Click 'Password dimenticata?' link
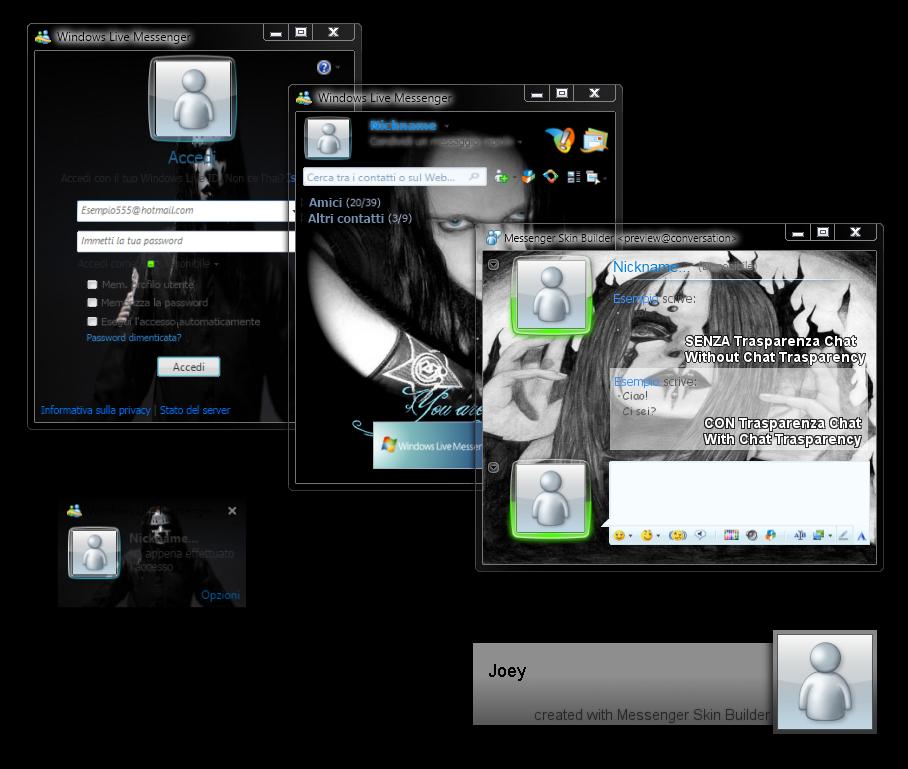 [134, 338]
